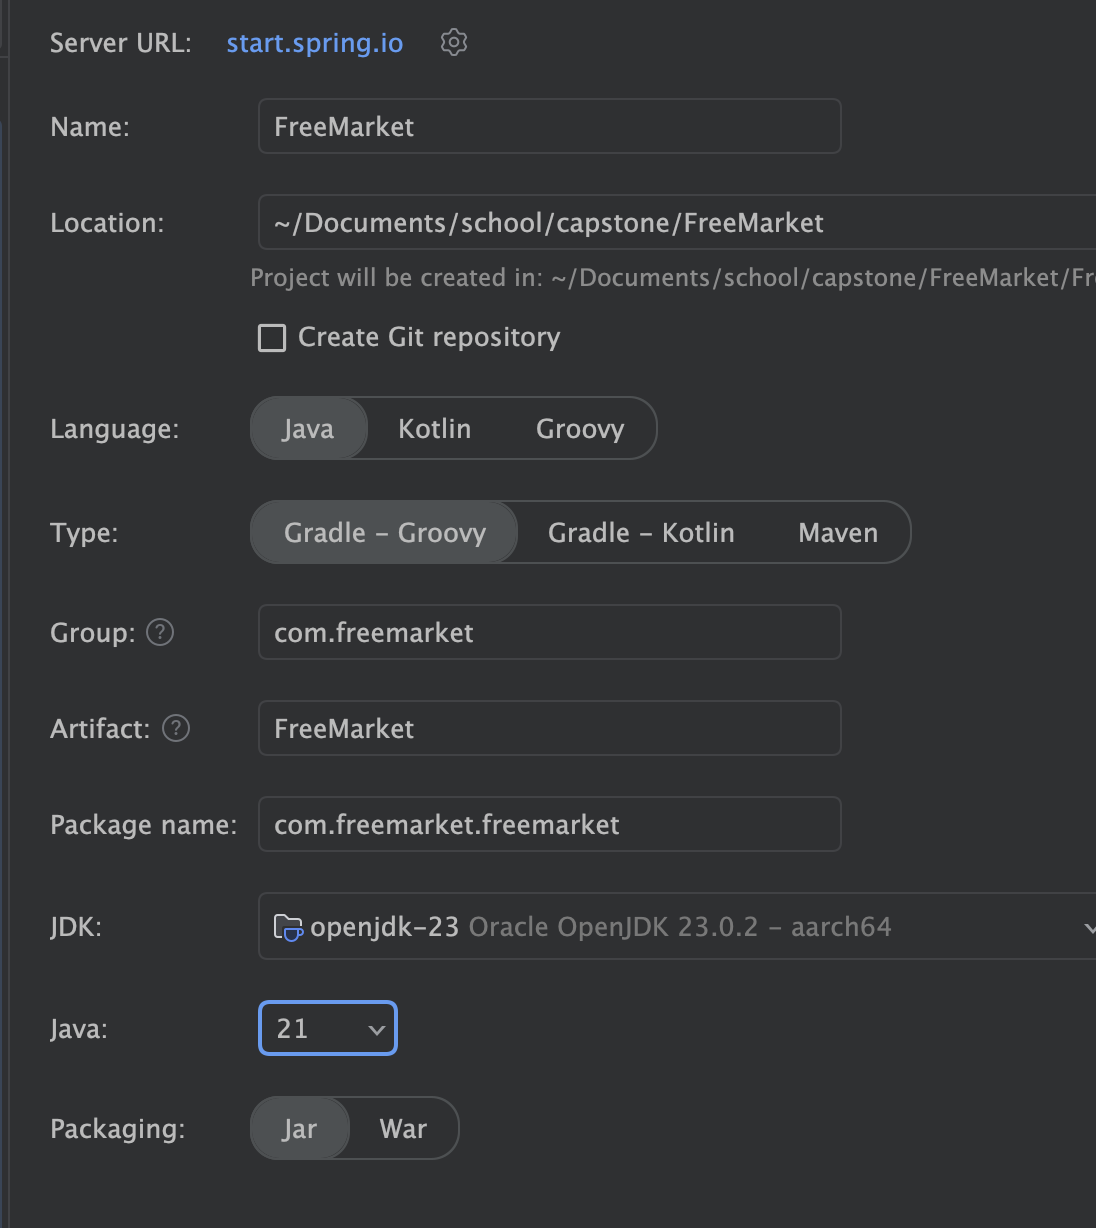Open server URL settings gear icon
This screenshot has height=1228, width=1096.
454,43
